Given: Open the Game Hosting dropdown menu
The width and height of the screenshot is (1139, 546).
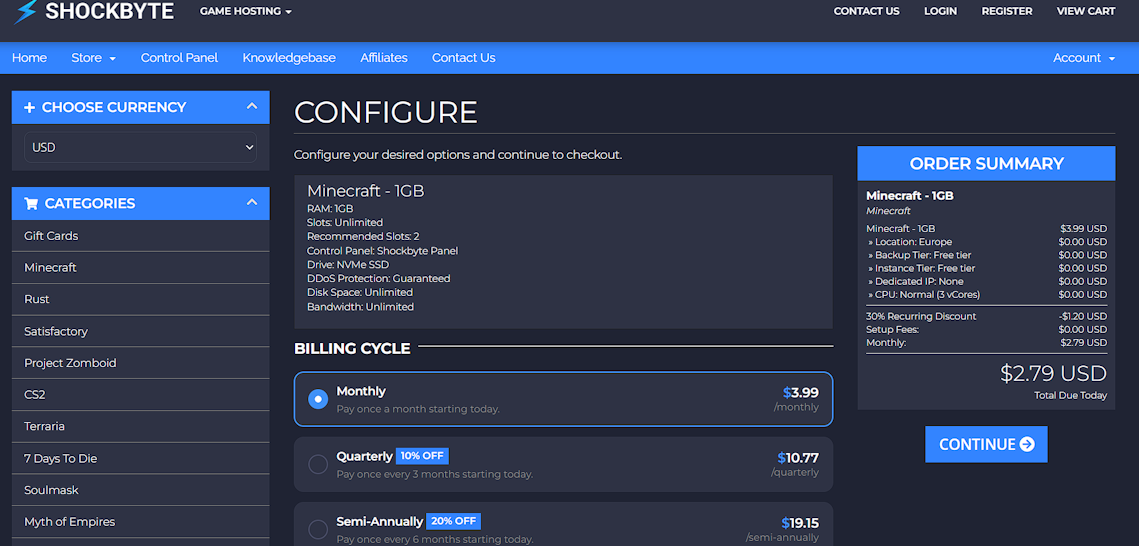Looking at the screenshot, I should [246, 12].
